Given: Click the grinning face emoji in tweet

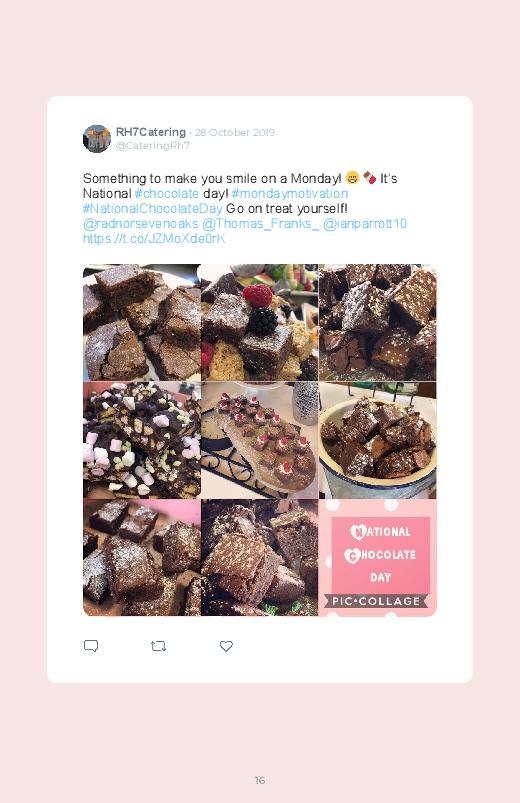Looking at the screenshot, I should coord(352,178).
